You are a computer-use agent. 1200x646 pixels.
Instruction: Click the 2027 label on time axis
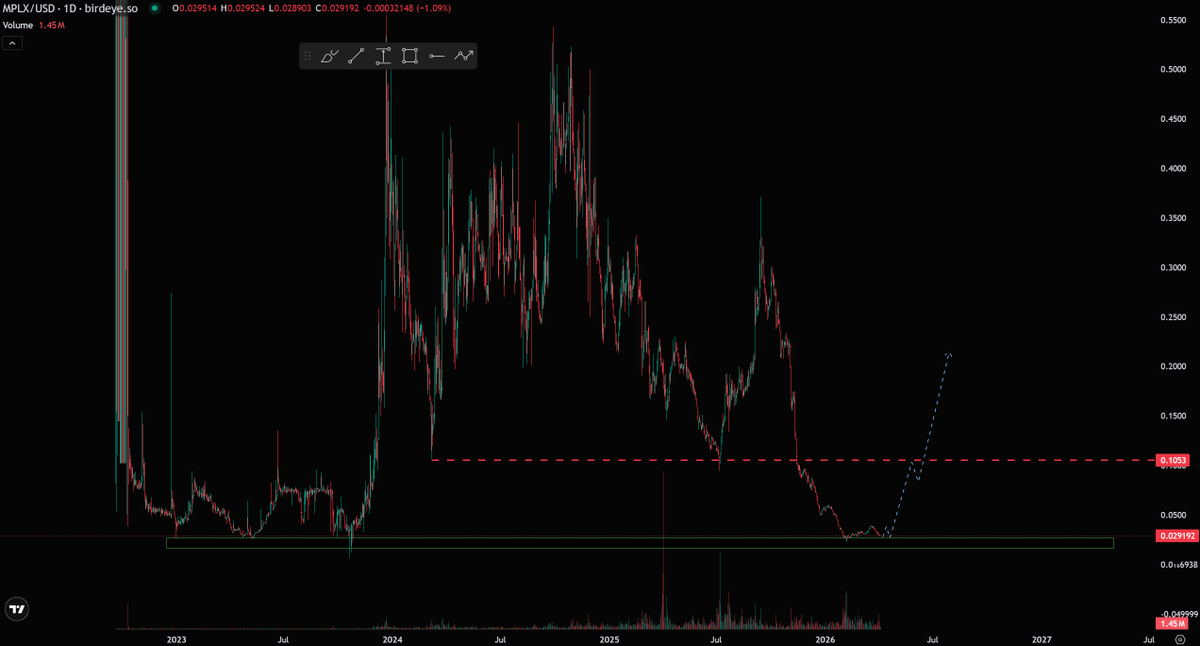point(1041,638)
